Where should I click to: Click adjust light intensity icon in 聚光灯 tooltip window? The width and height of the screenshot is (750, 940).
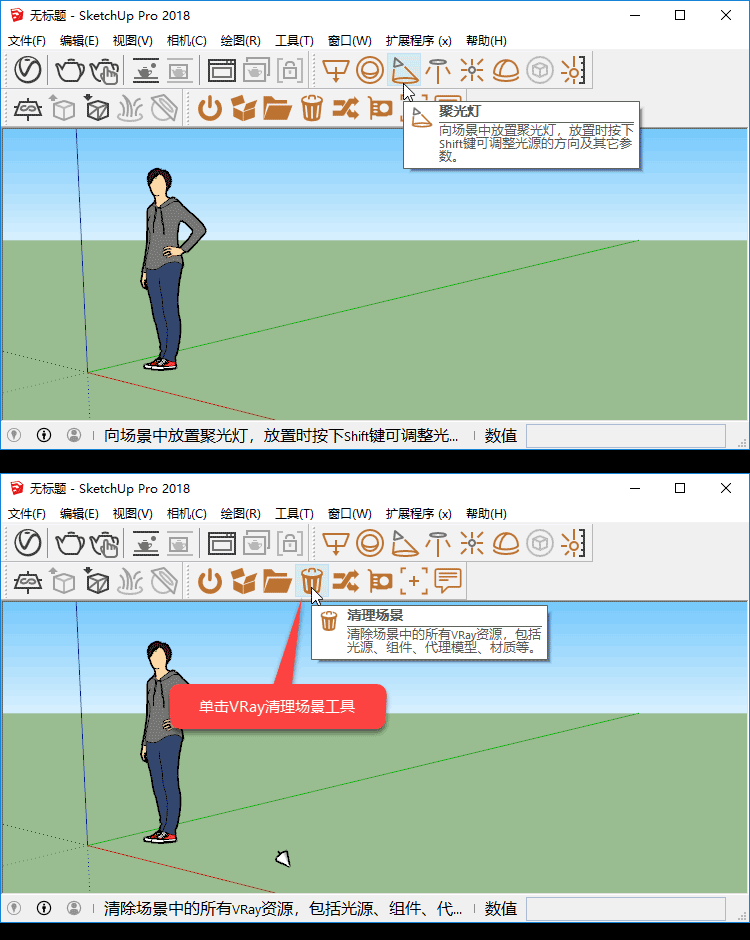coord(573,70)
